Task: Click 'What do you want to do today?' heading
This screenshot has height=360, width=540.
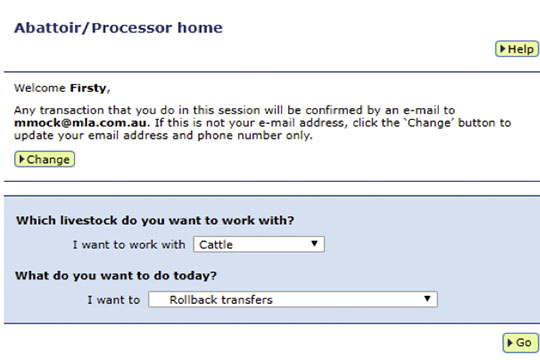Action: (x=116, y=276)
